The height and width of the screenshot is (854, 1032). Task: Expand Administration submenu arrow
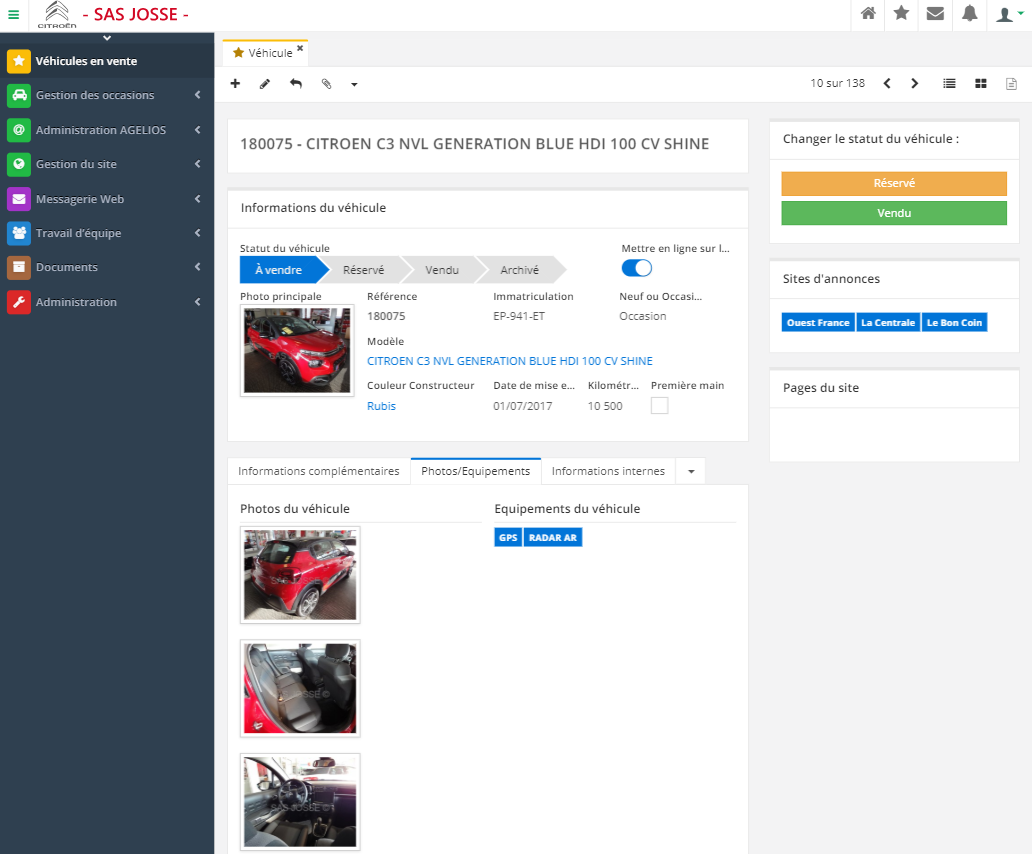click(197, 302)
